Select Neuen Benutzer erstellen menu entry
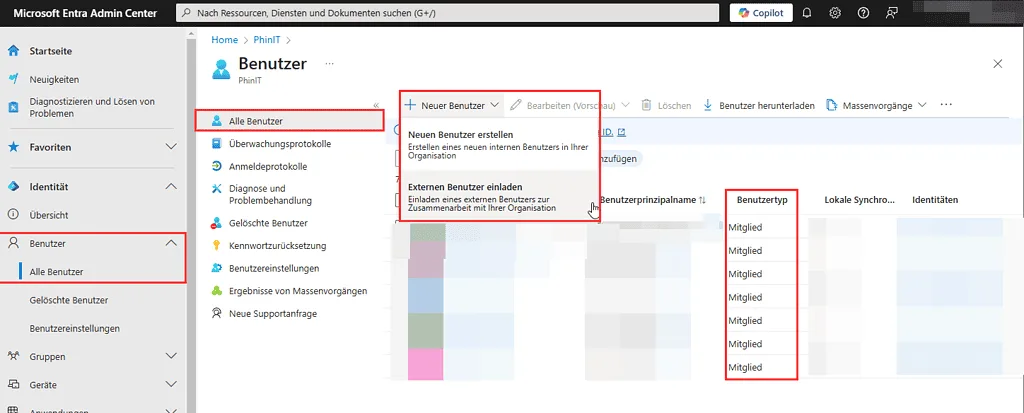The height and width of the screenshot is (413, 1024). coord(460,135)
